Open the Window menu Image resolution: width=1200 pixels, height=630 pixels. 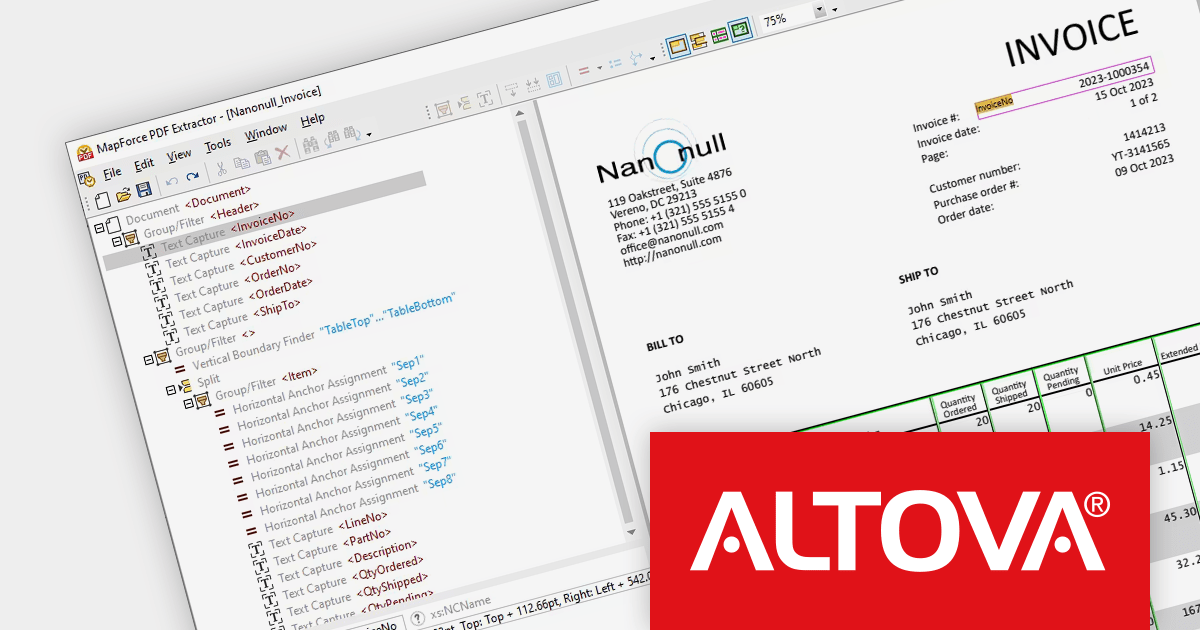pyautogui.click(x=266, y=130)
